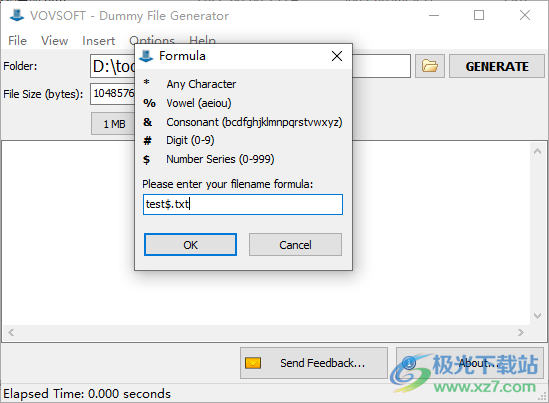Close the Dummy File Generator window
549x403 pixels.
(x=525, y=15)
